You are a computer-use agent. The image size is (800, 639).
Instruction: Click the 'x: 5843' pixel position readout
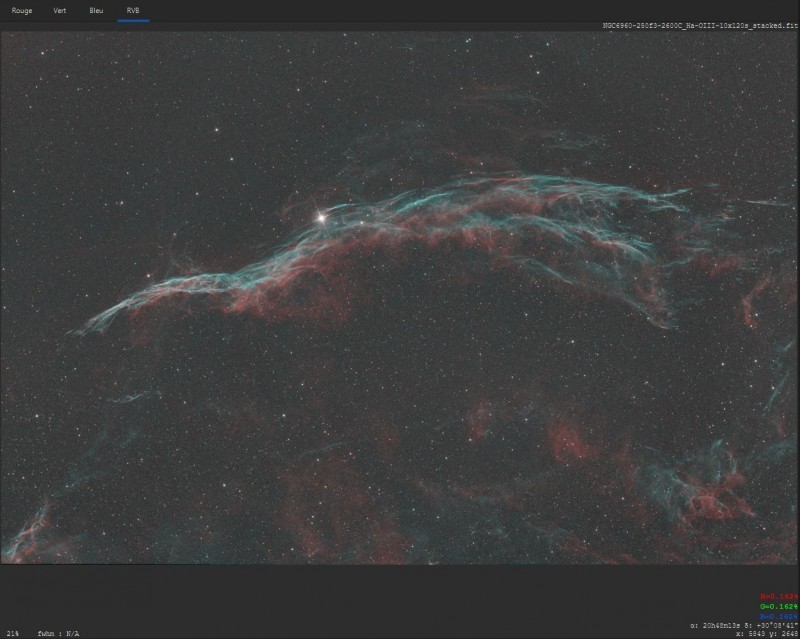(749, 634)
